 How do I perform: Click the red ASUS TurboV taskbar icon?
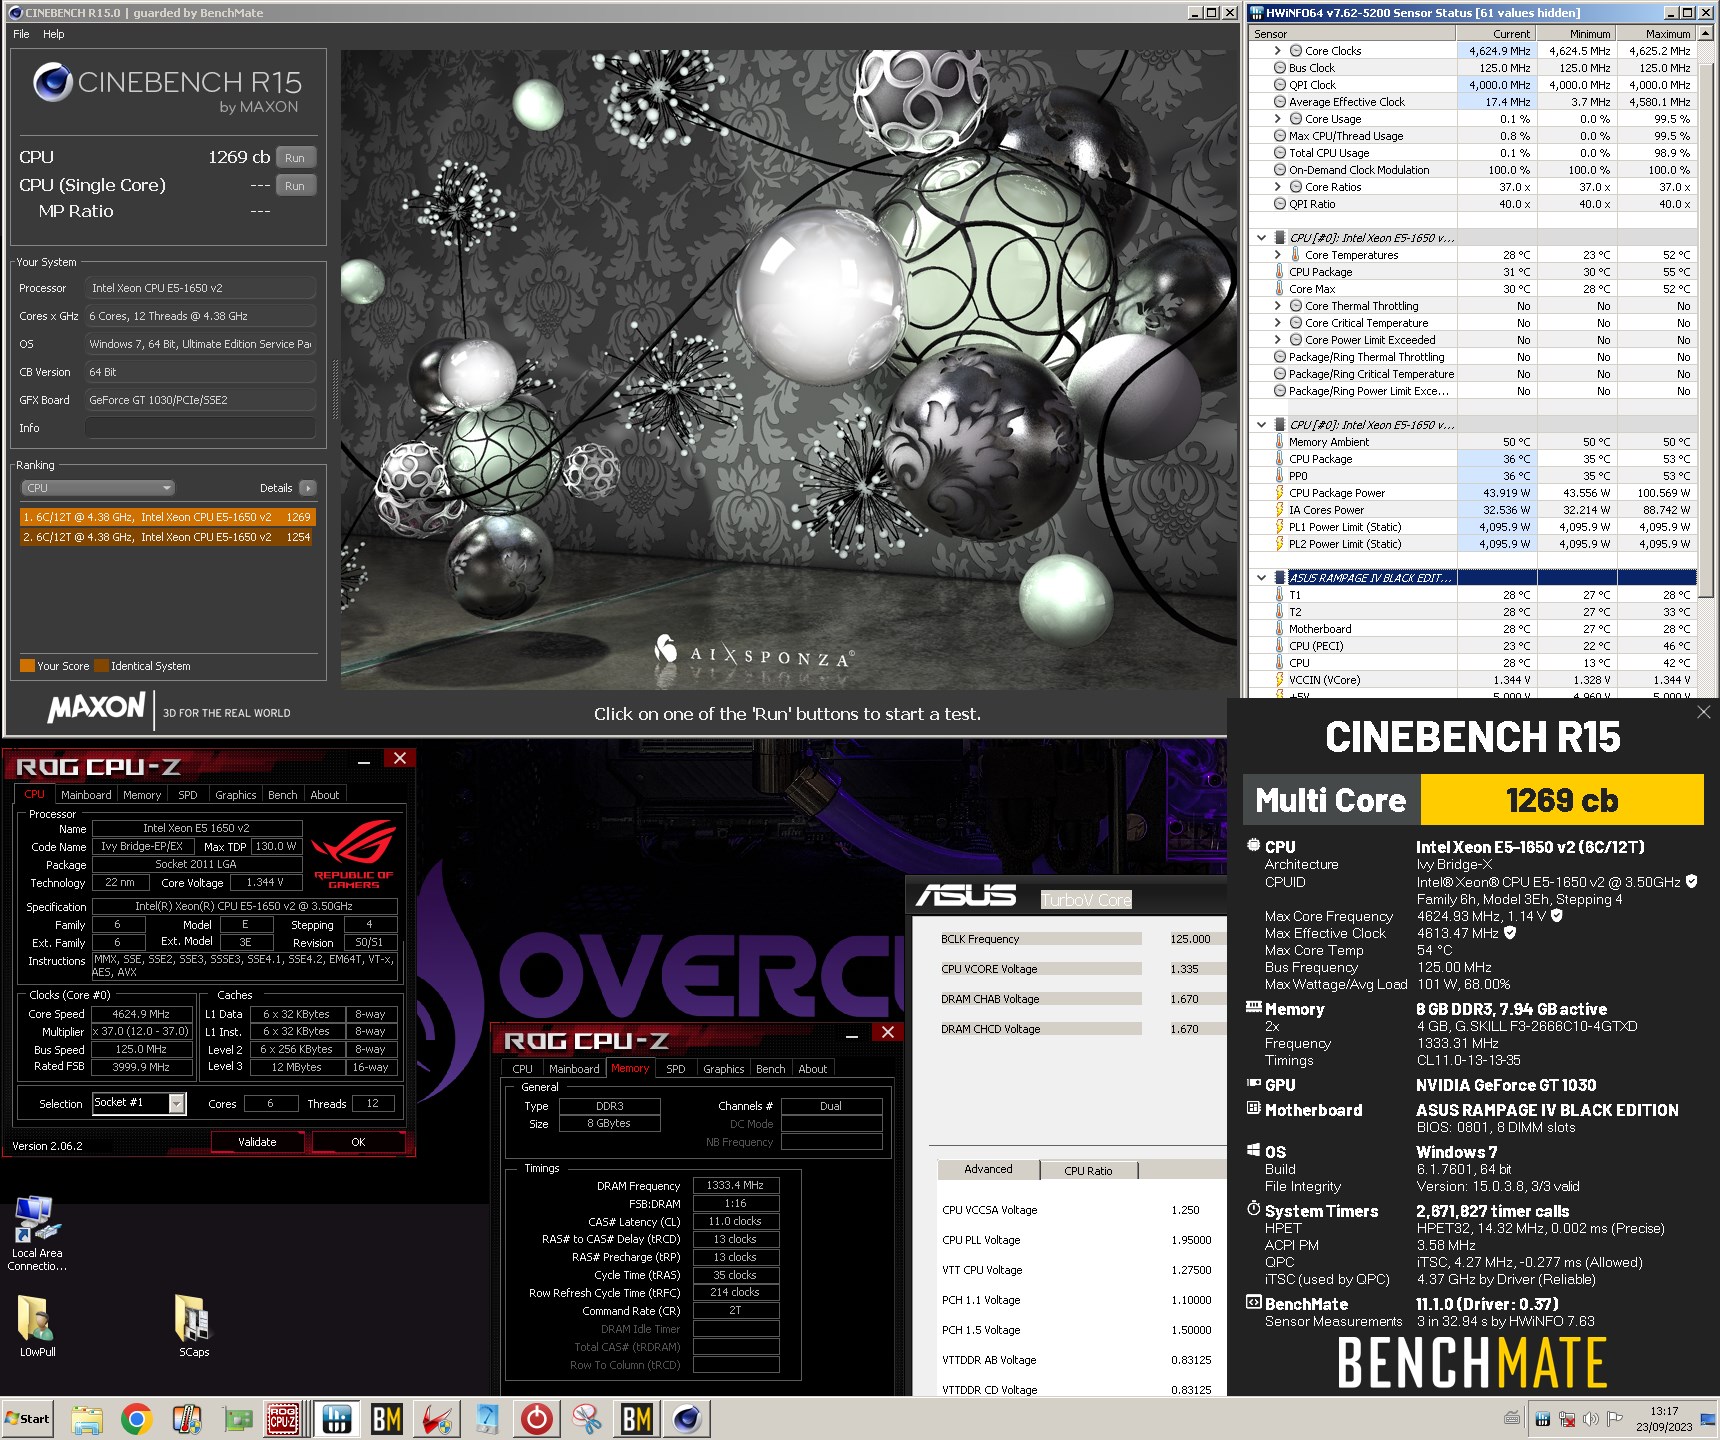pyautogui.click(x=436, y=1419)
